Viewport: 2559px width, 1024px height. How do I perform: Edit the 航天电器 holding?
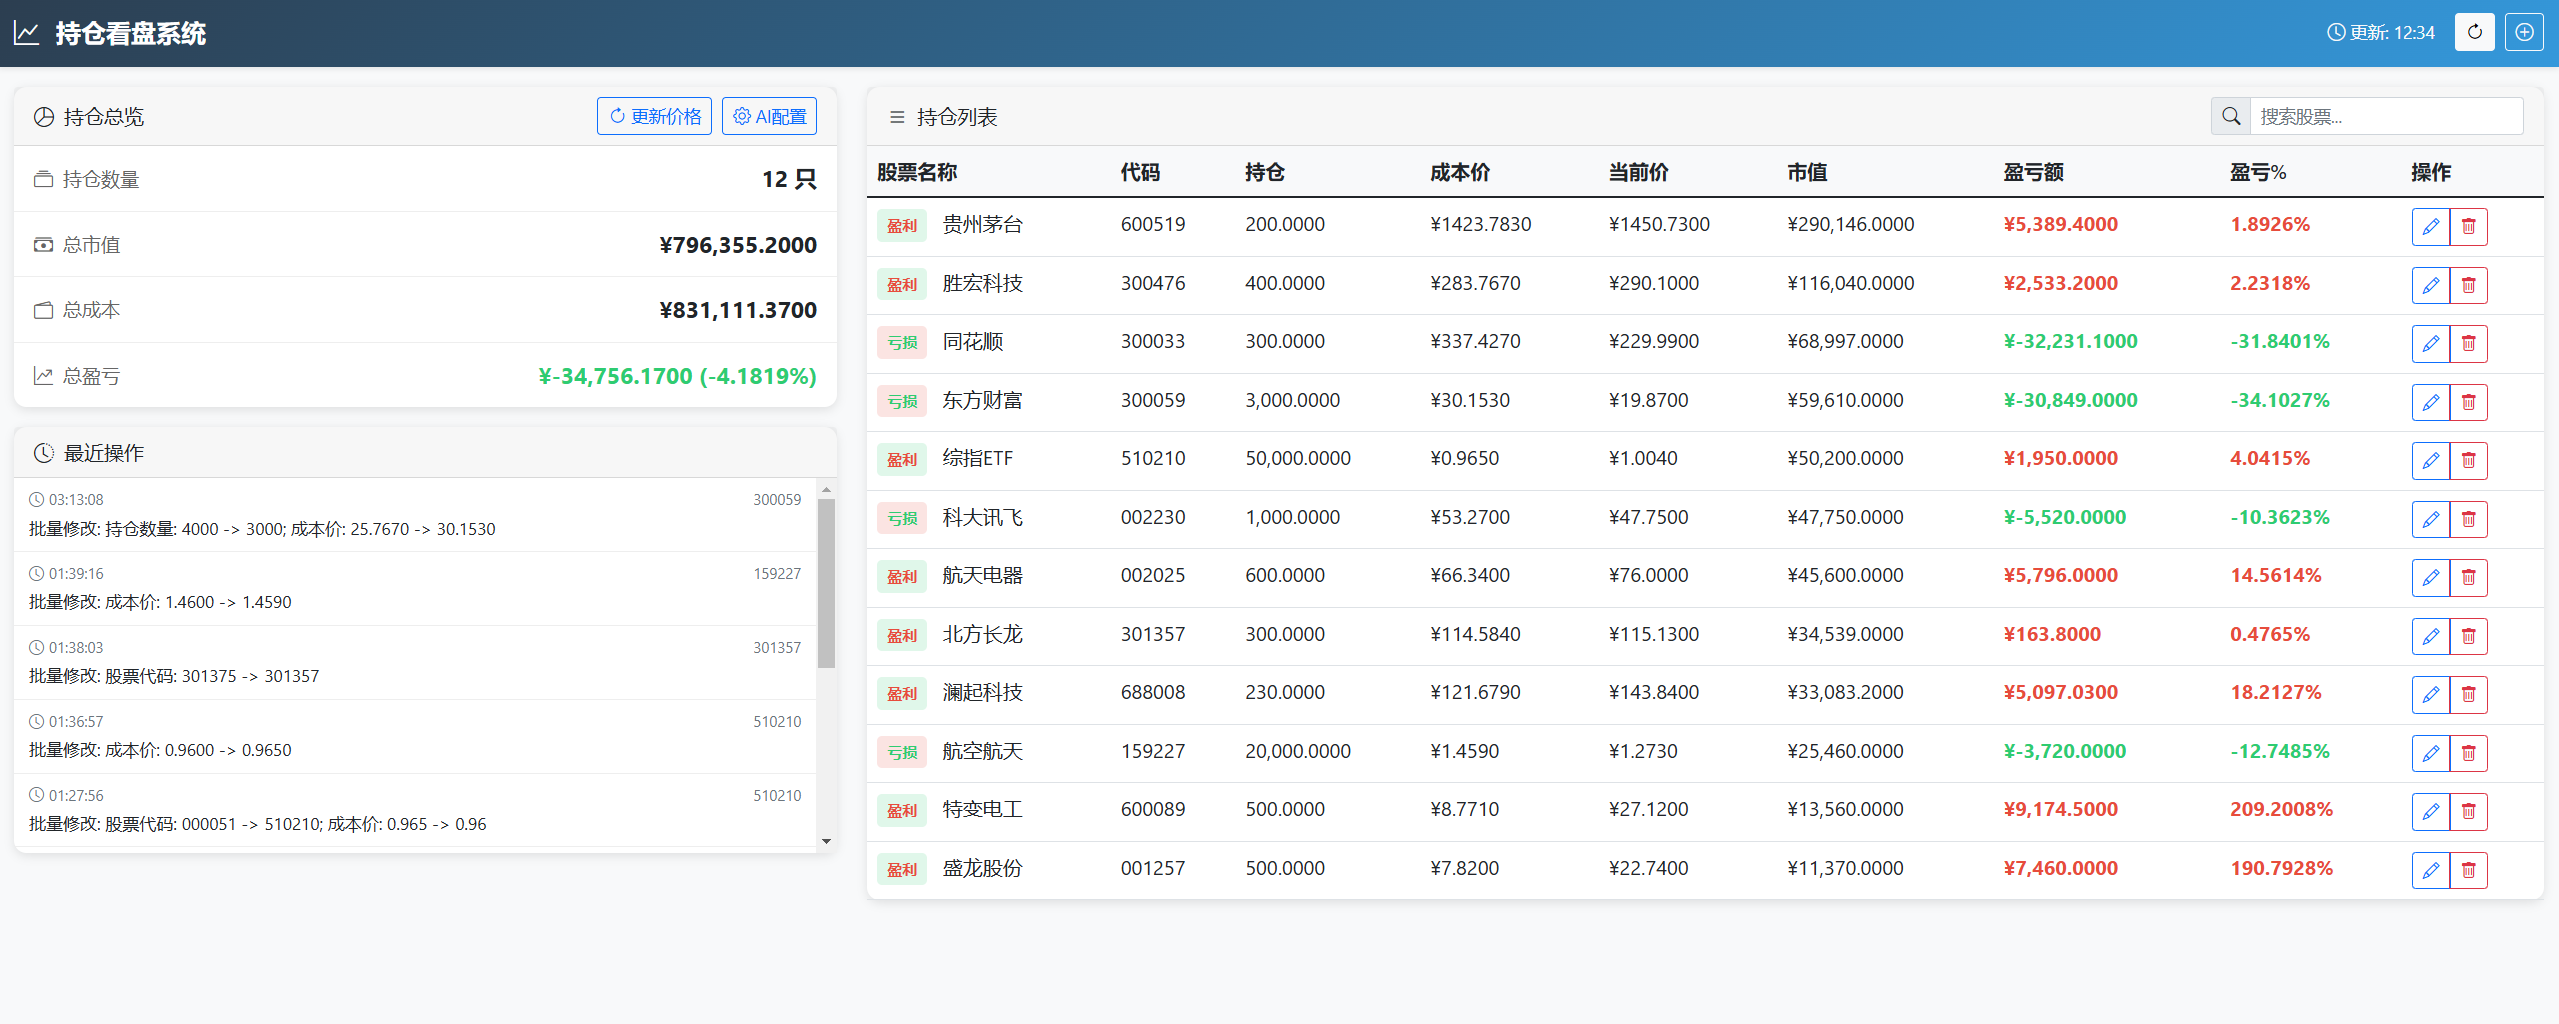pos(2431,577)
